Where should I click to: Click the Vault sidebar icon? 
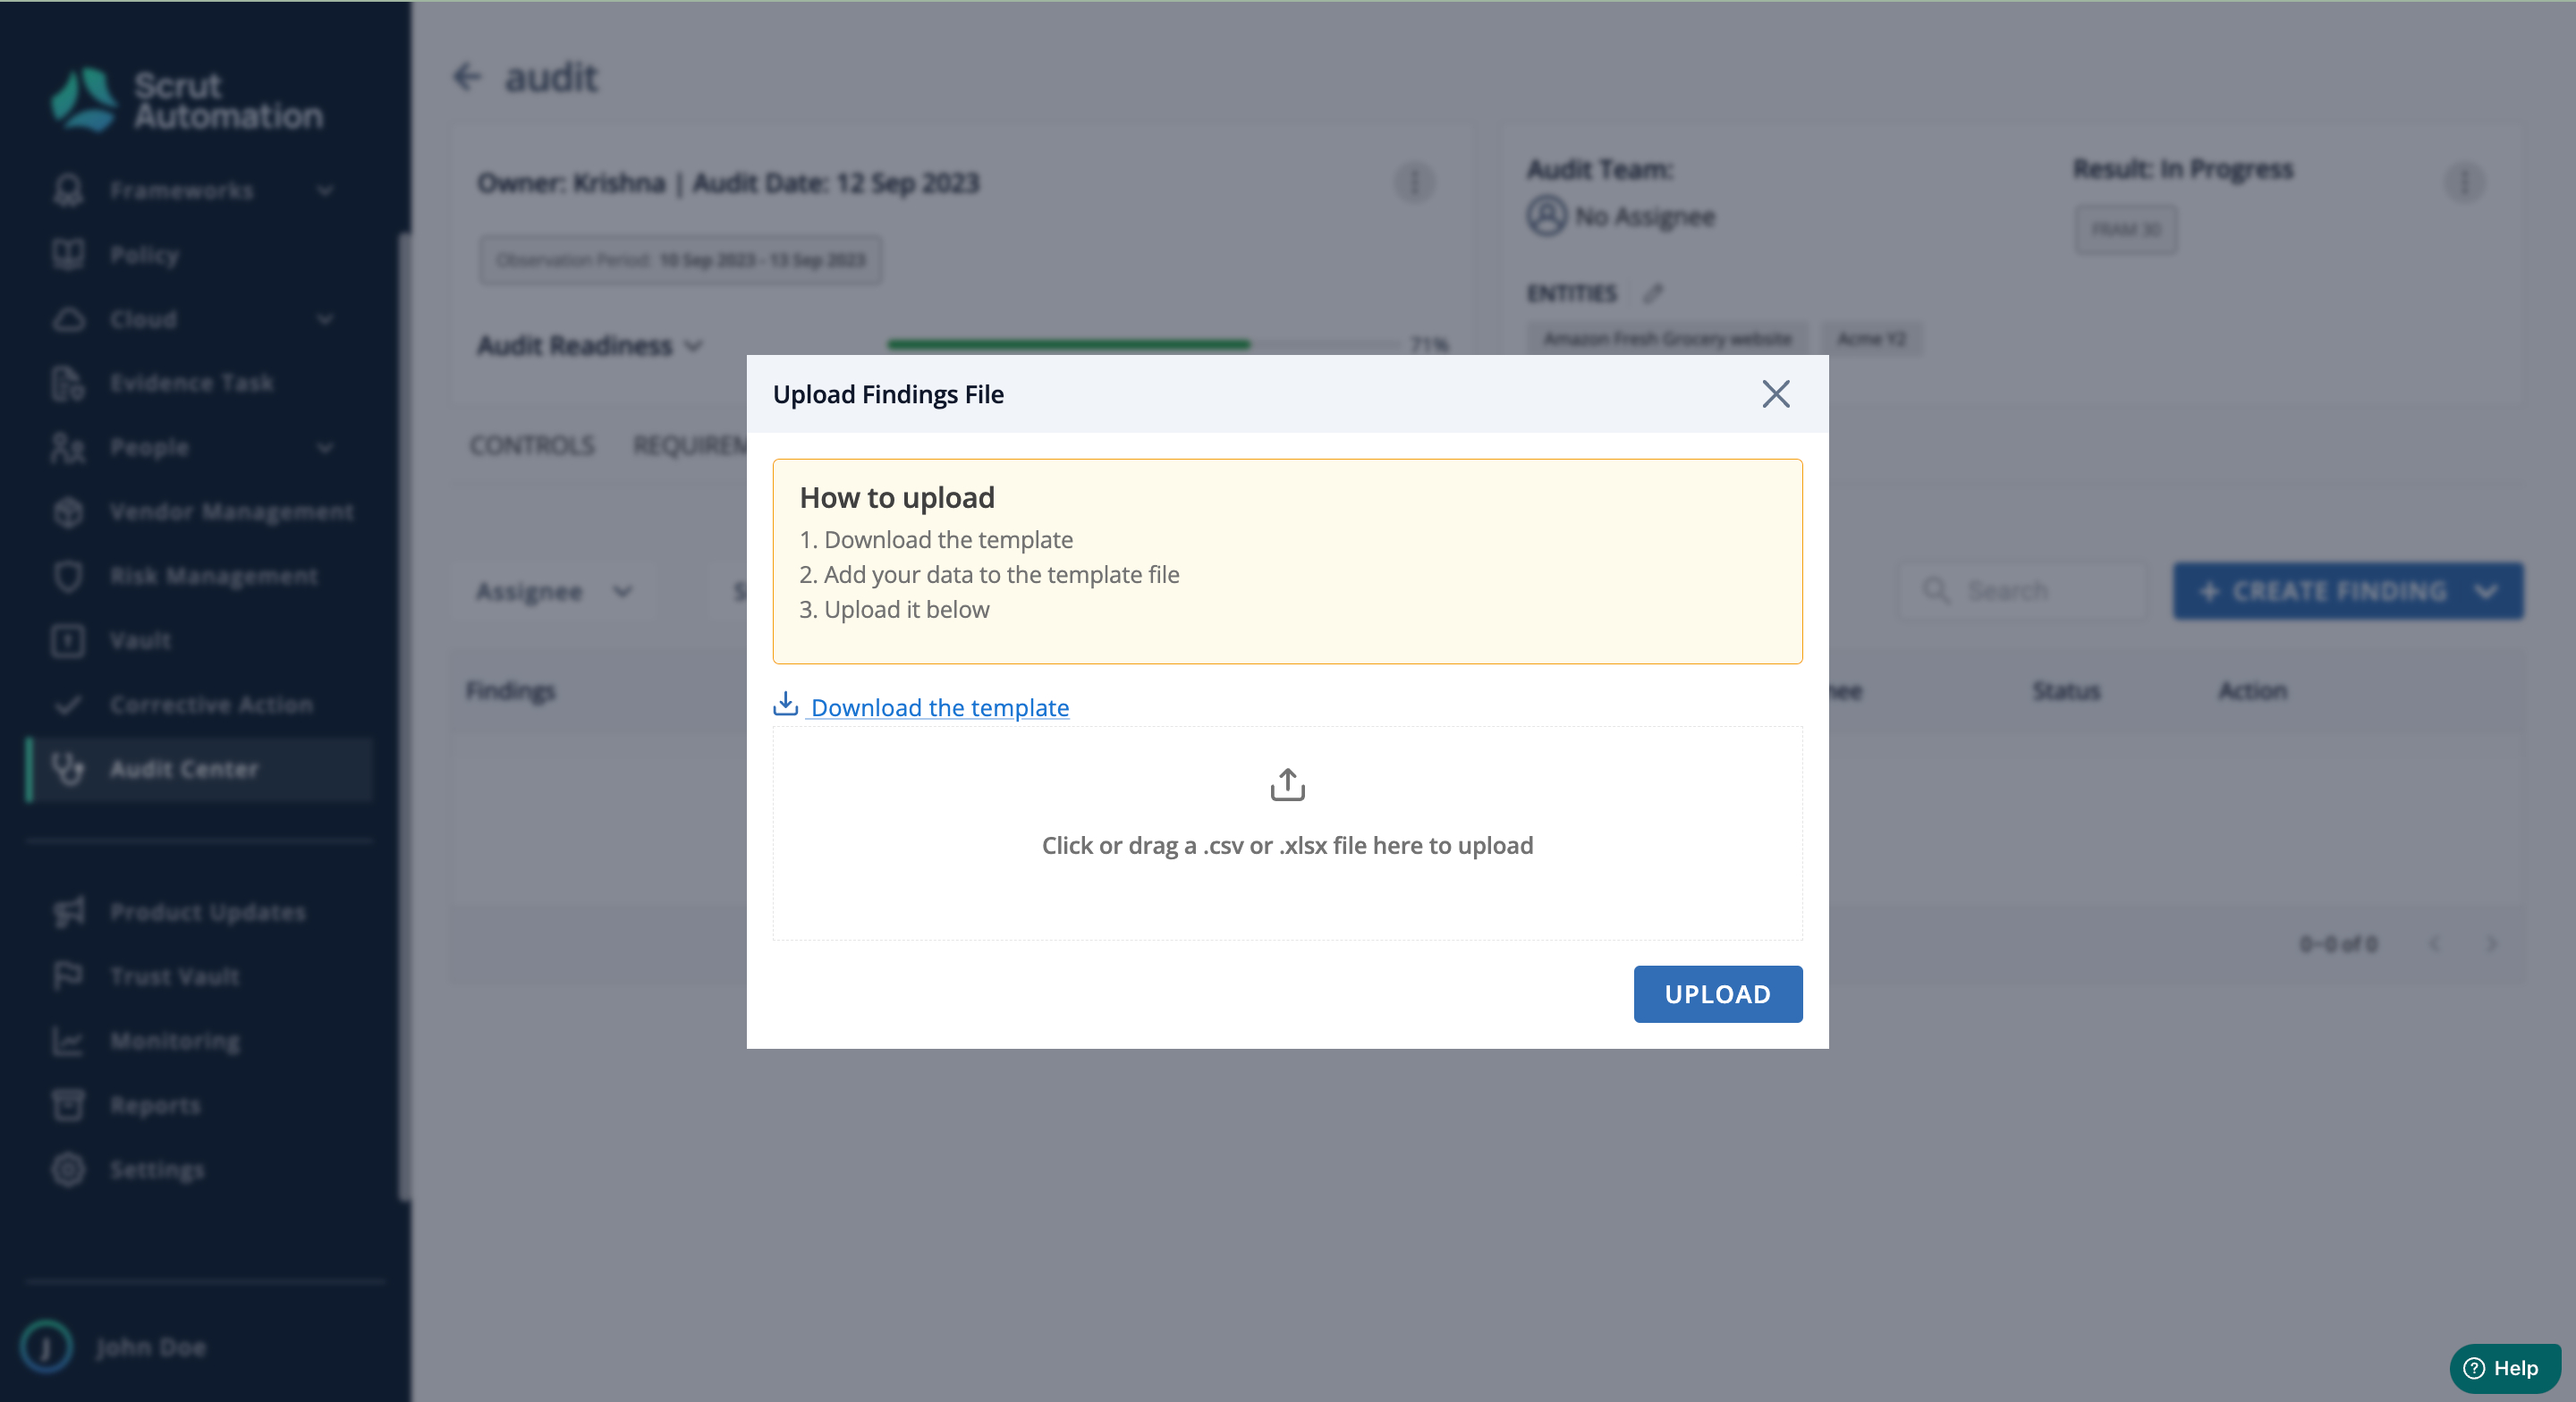(68, 640)
